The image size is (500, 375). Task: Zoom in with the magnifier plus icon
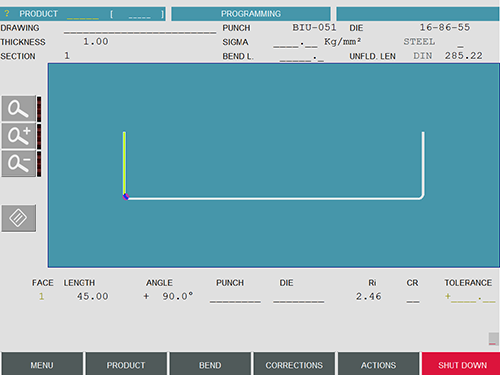pyautogui.click(x=19, y=136)
